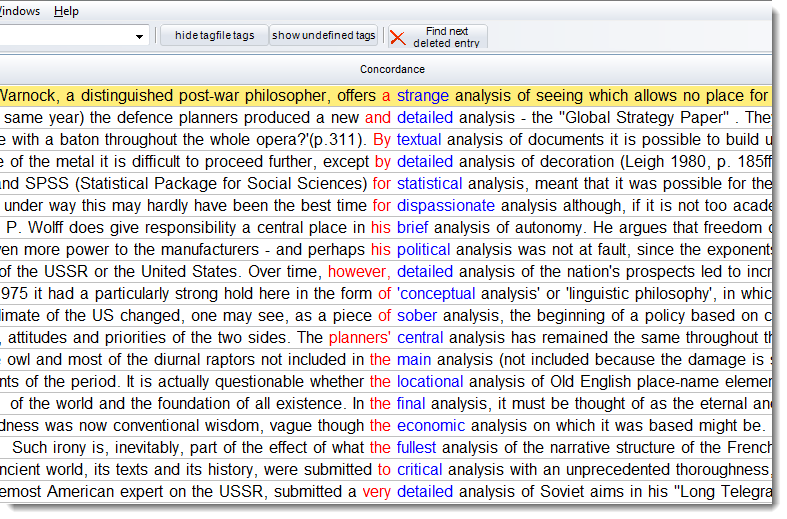787x519 pixels.
Task: Select the line with 'by detailed analysis'
Action: point(386,162)
